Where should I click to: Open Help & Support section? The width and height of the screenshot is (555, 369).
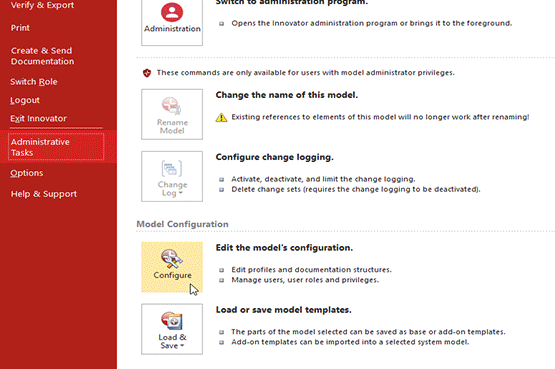(x=44, y=194)
